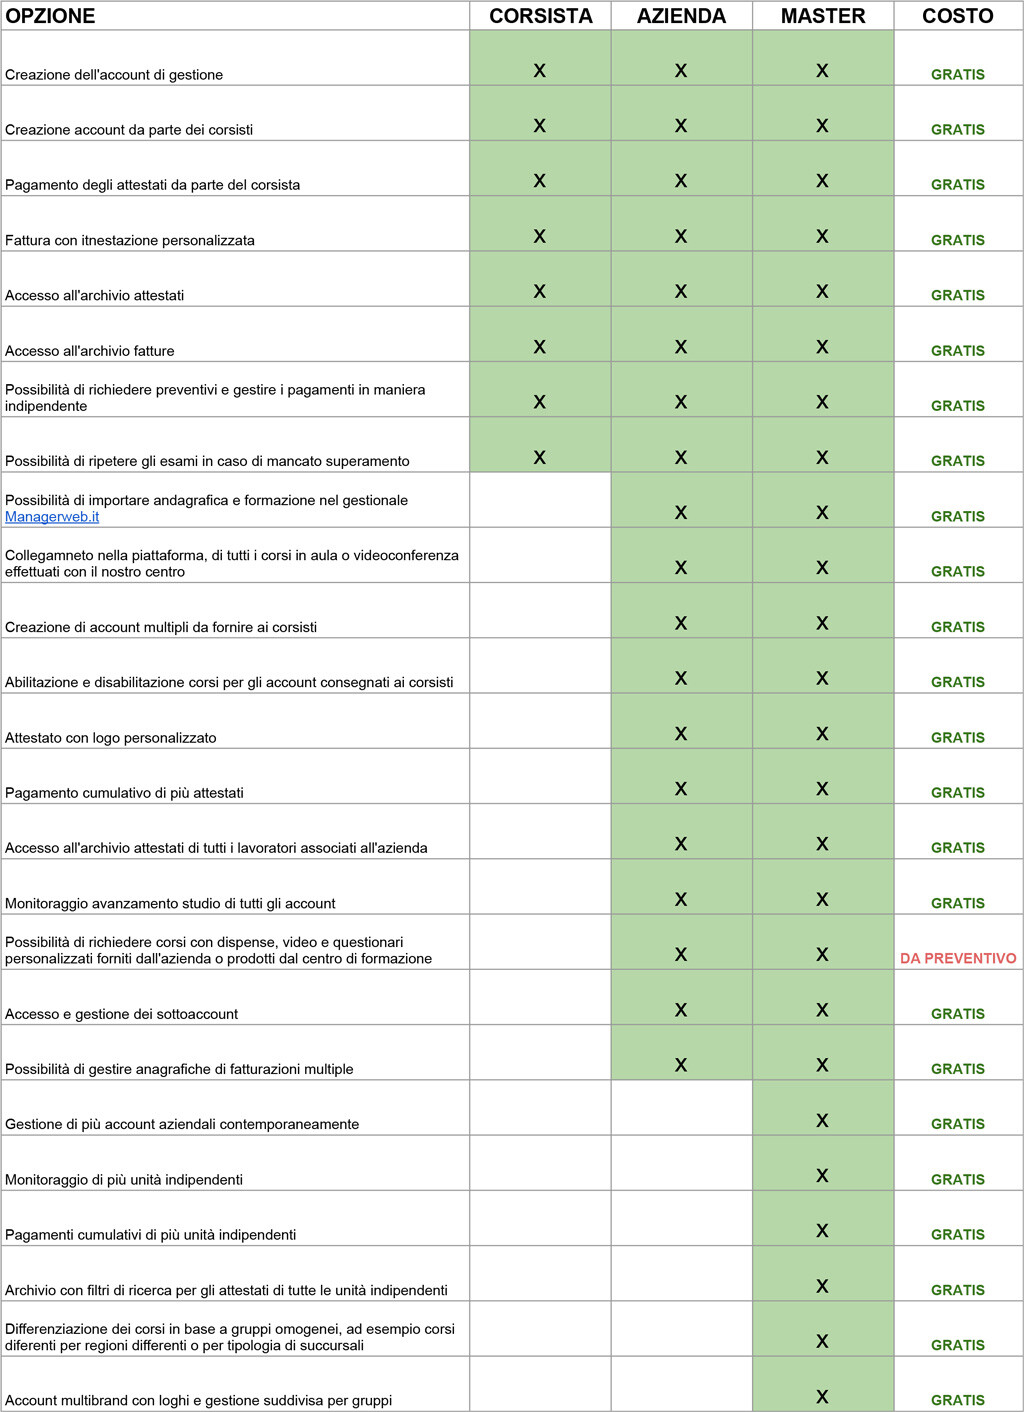Select the OPZIONE header cell

(x=51, y=16)
